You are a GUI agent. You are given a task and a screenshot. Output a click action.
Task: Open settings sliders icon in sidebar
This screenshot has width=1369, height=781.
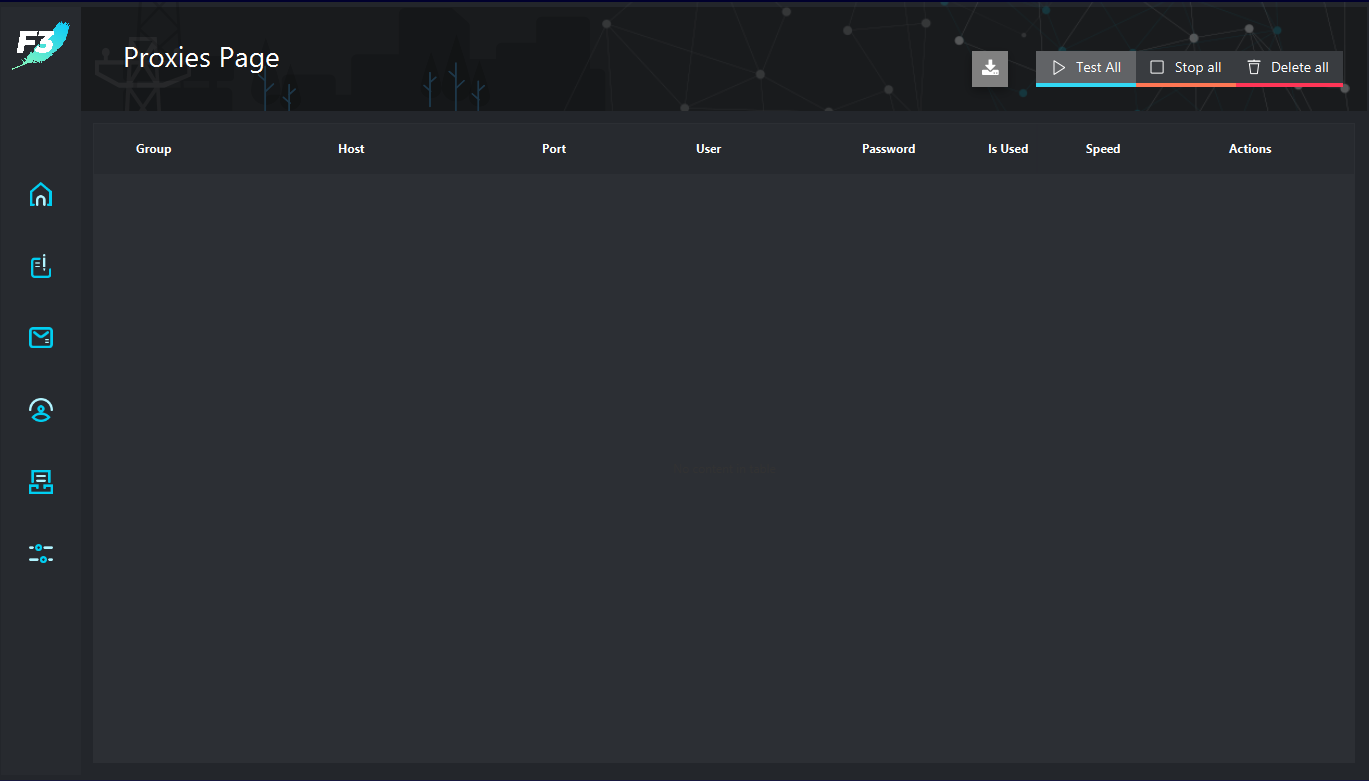[41, 553]
